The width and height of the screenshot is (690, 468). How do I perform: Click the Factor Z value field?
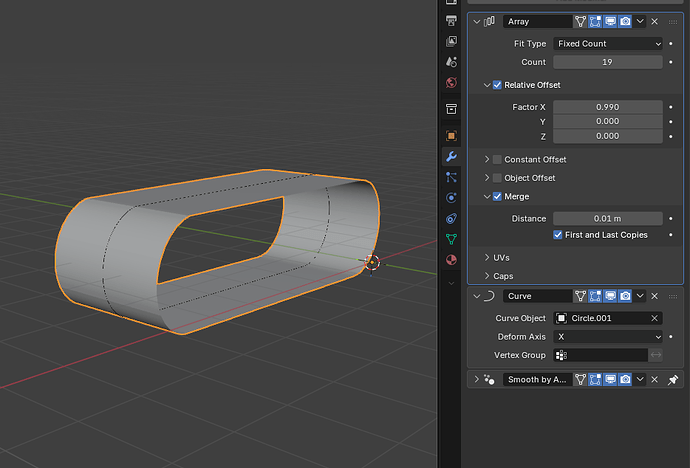[x=608, y=136]
